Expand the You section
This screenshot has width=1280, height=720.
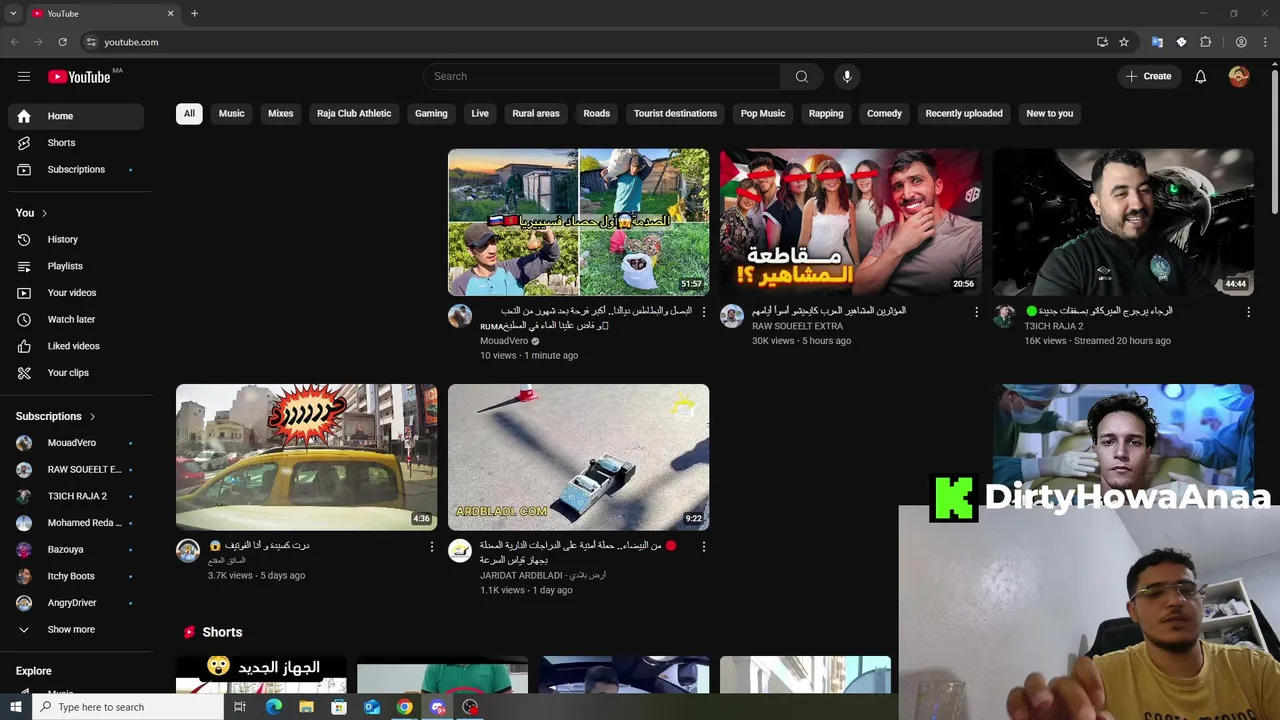pyautogui.click(x=32, y=213)
